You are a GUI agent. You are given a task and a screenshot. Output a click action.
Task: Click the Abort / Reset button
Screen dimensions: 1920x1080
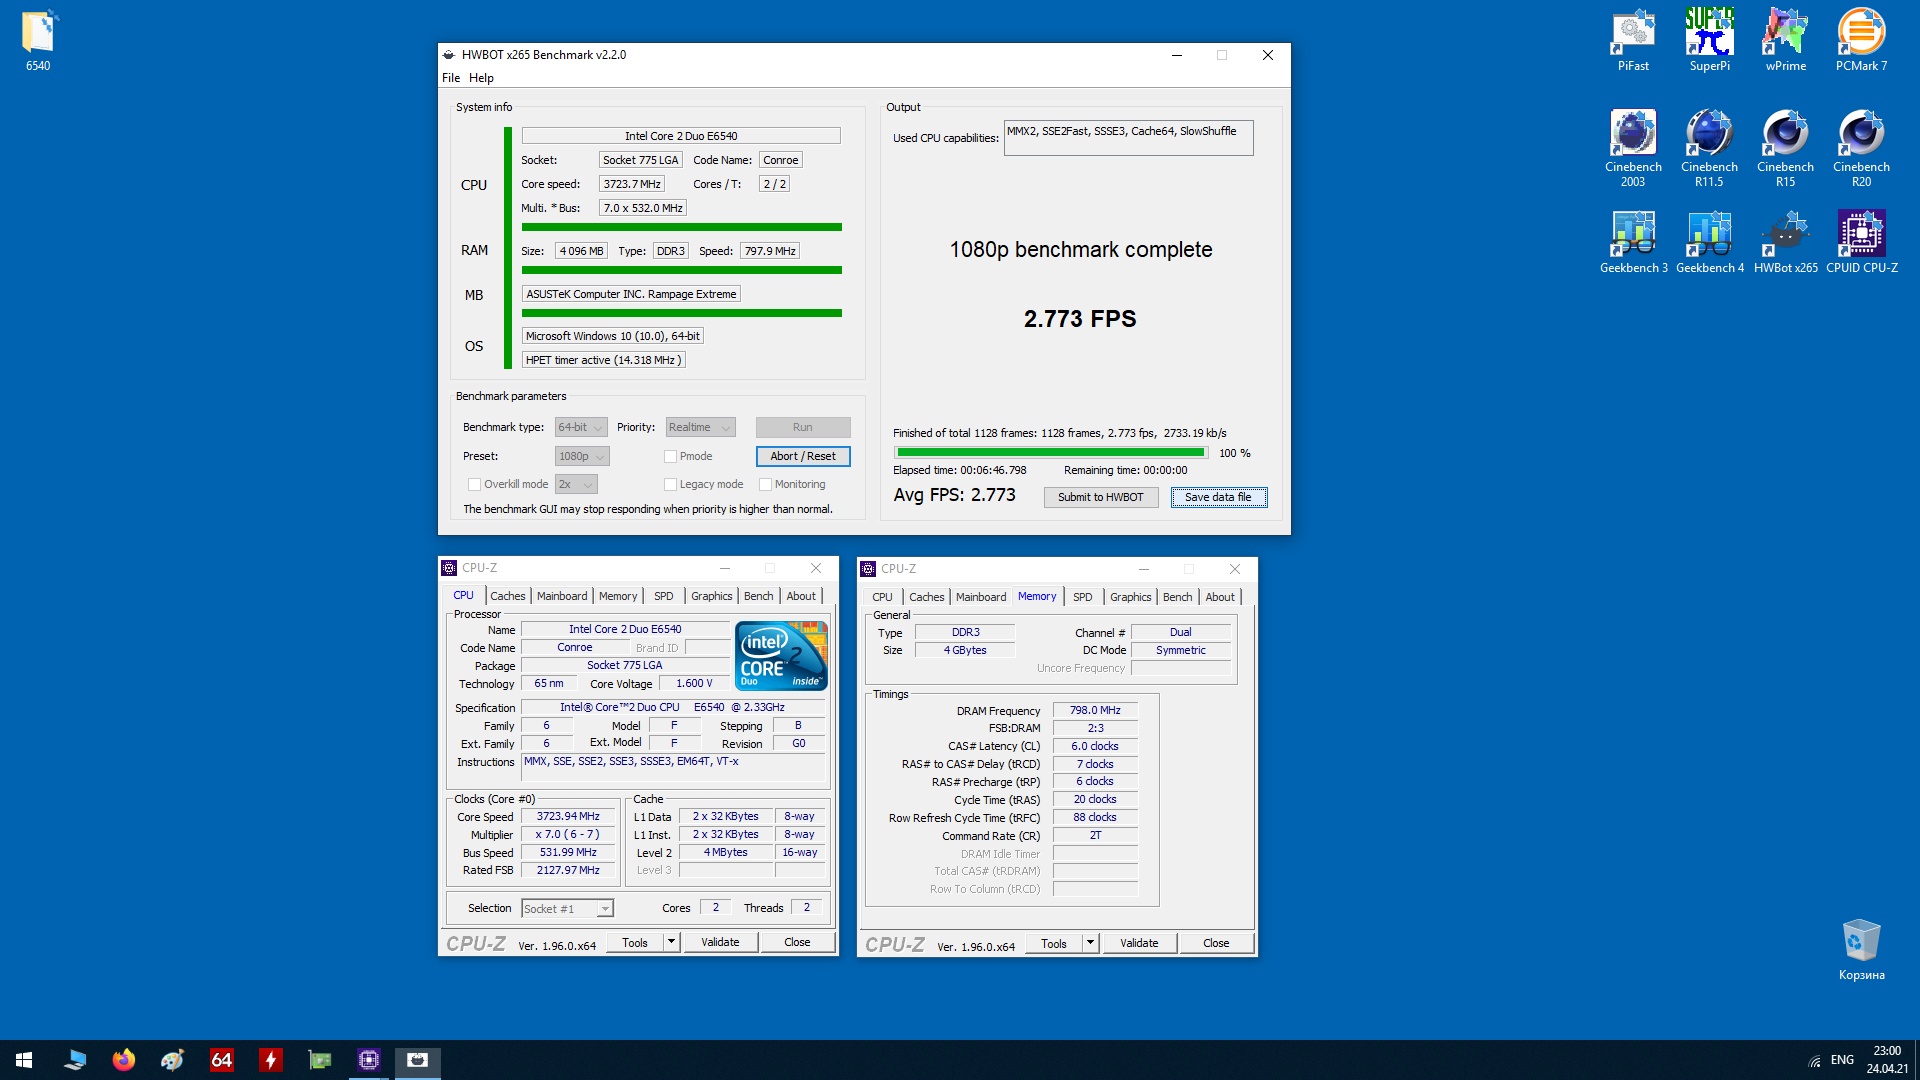click(x=803, y=456)
